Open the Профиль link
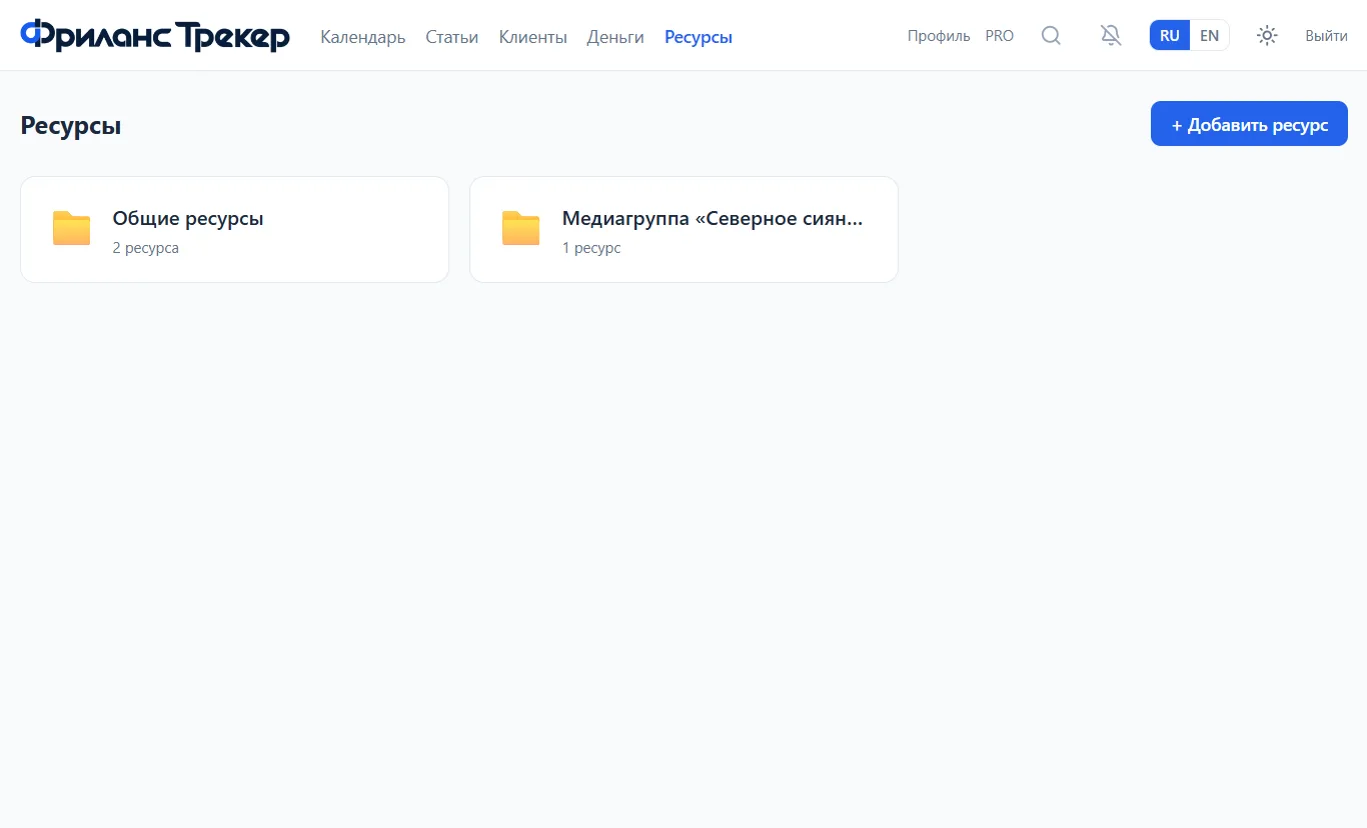Screen dimensions: 1367x828 coord(939,36)
